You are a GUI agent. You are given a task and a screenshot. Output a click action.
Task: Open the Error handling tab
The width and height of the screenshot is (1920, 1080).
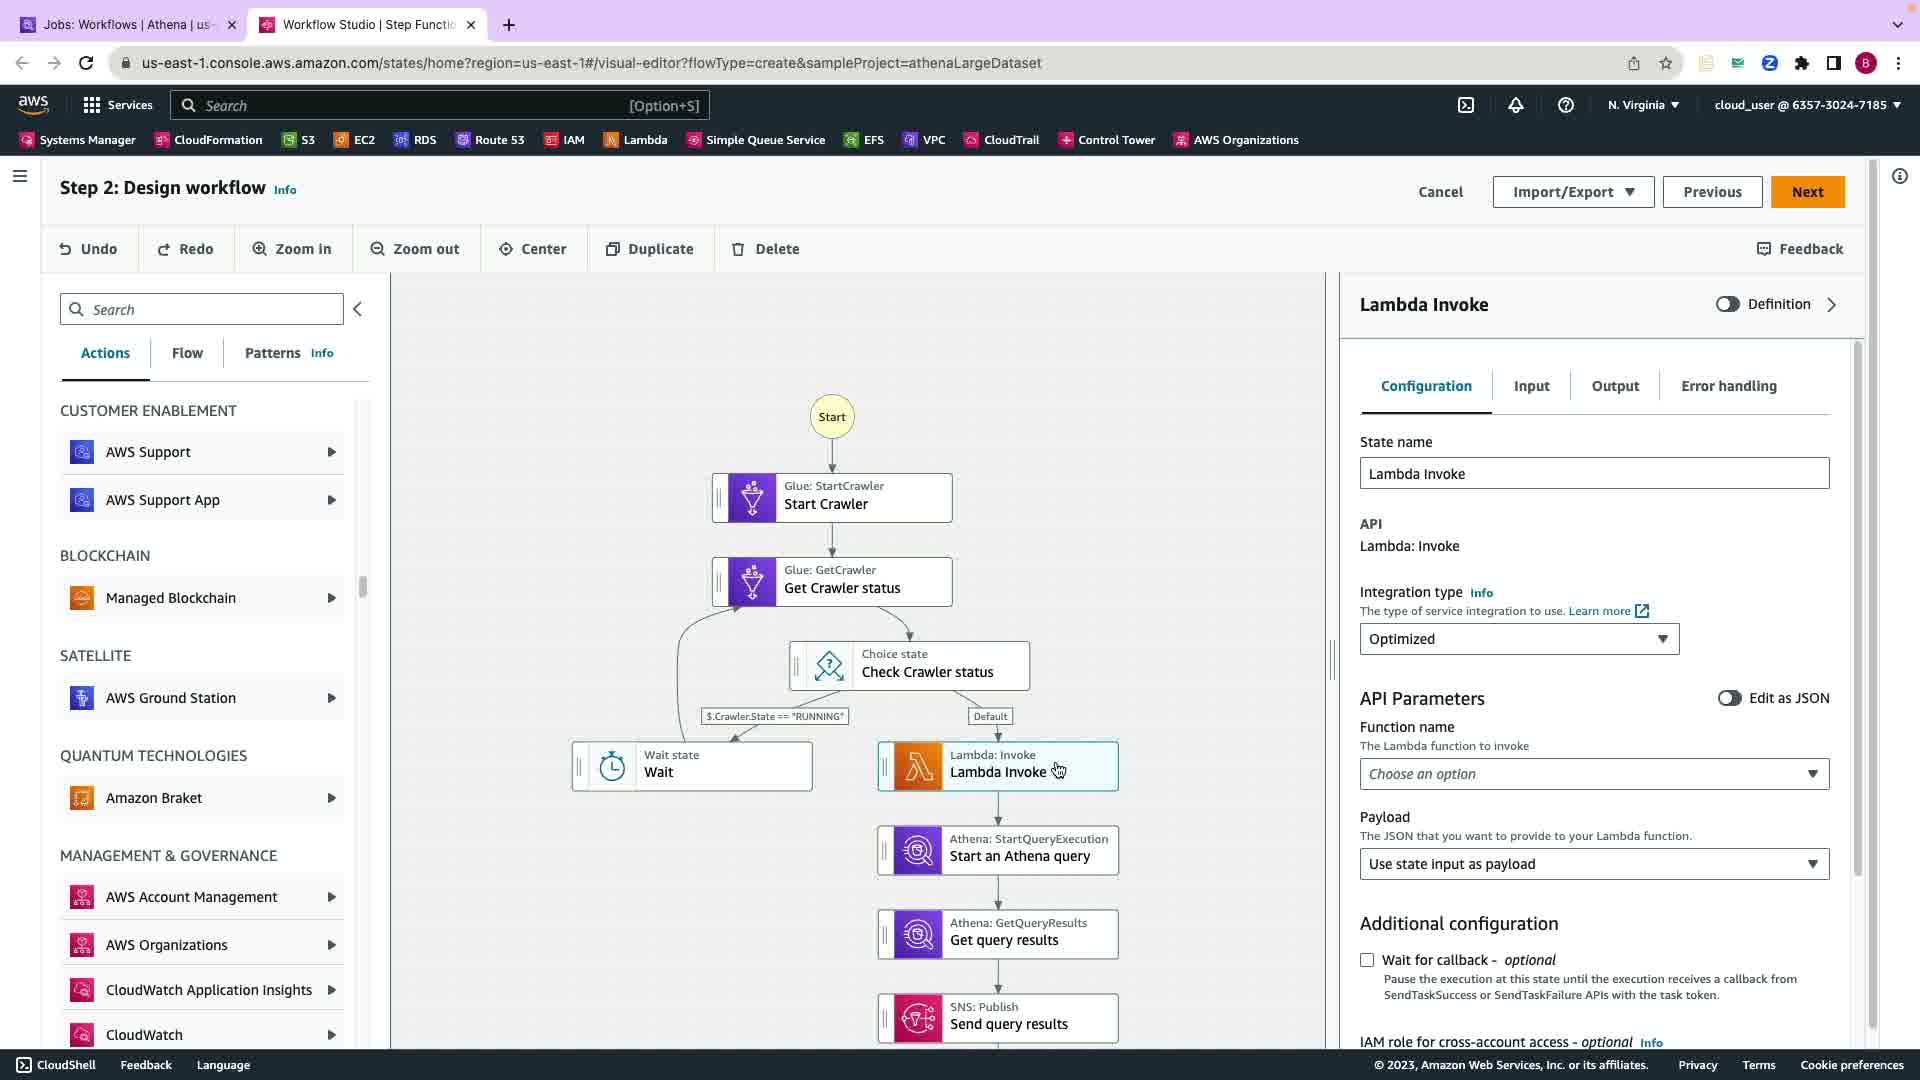point(1728,386)
